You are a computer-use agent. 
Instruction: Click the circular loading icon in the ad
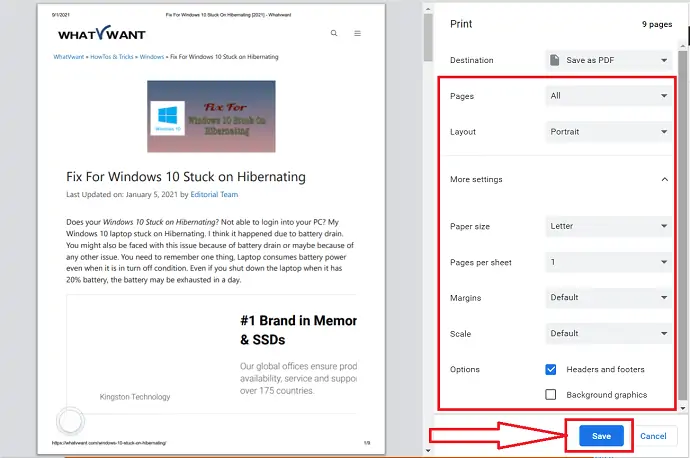pyautogui.click(x=70, y=421)
